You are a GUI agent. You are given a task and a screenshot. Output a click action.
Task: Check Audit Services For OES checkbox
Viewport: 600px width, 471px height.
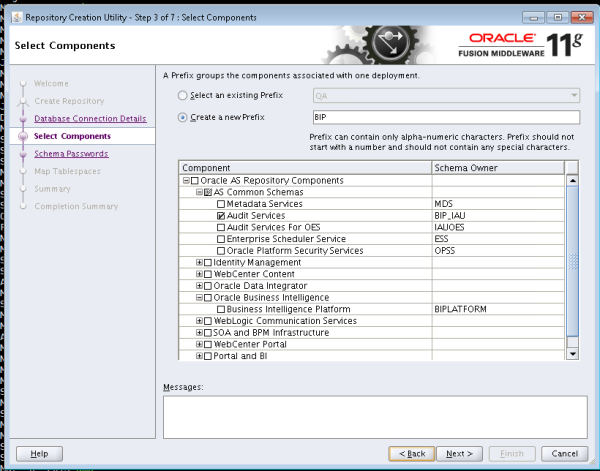221,227
